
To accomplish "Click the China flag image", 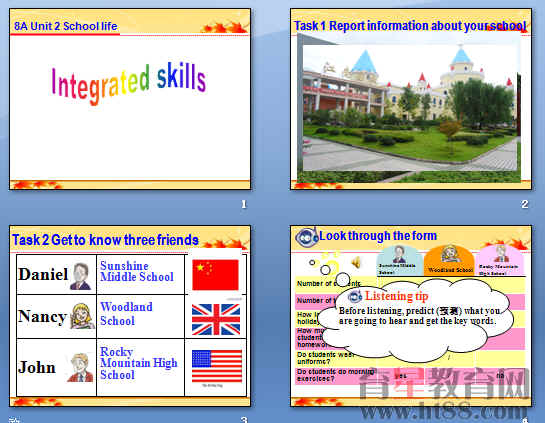I will click(215, 275).
